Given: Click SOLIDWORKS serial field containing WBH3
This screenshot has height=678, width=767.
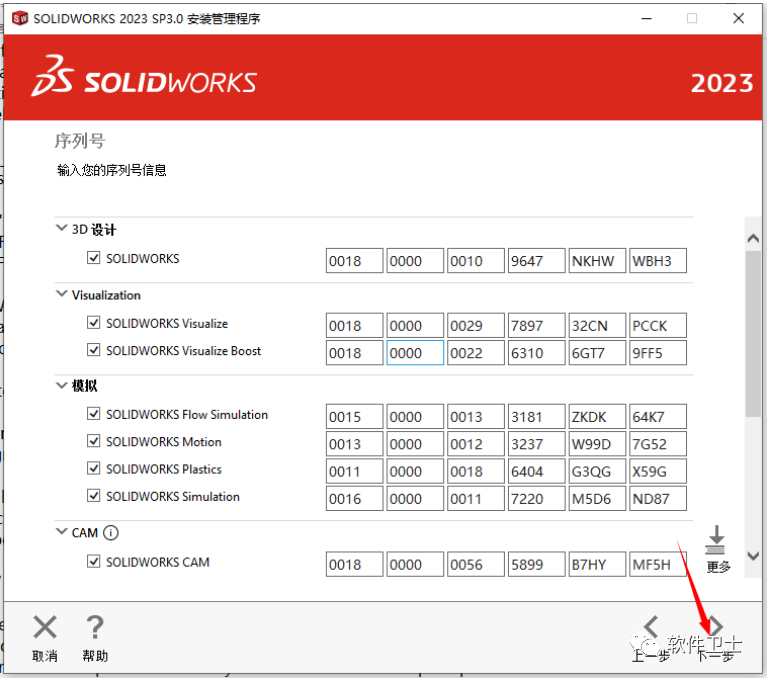Looking at the screenshot, I should pyautogui.click(x=658, y=261).
